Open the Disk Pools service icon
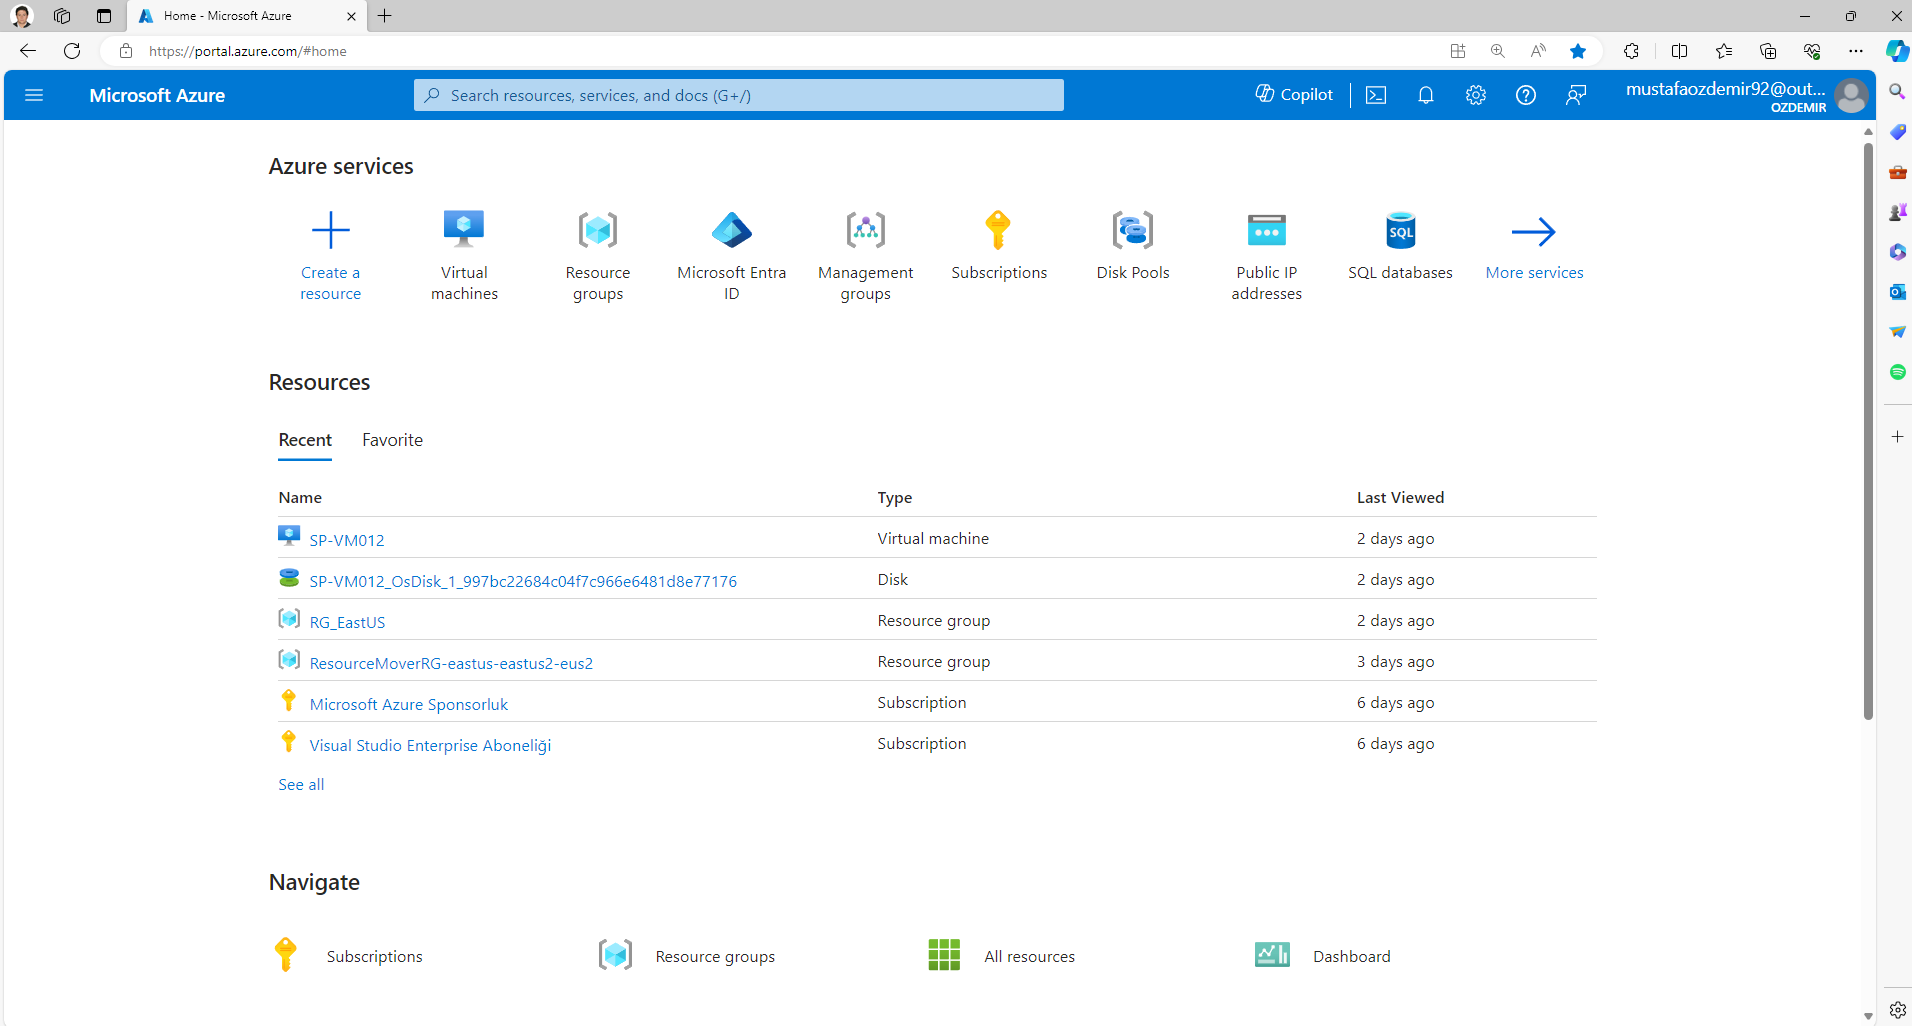 pos(1133,230)
